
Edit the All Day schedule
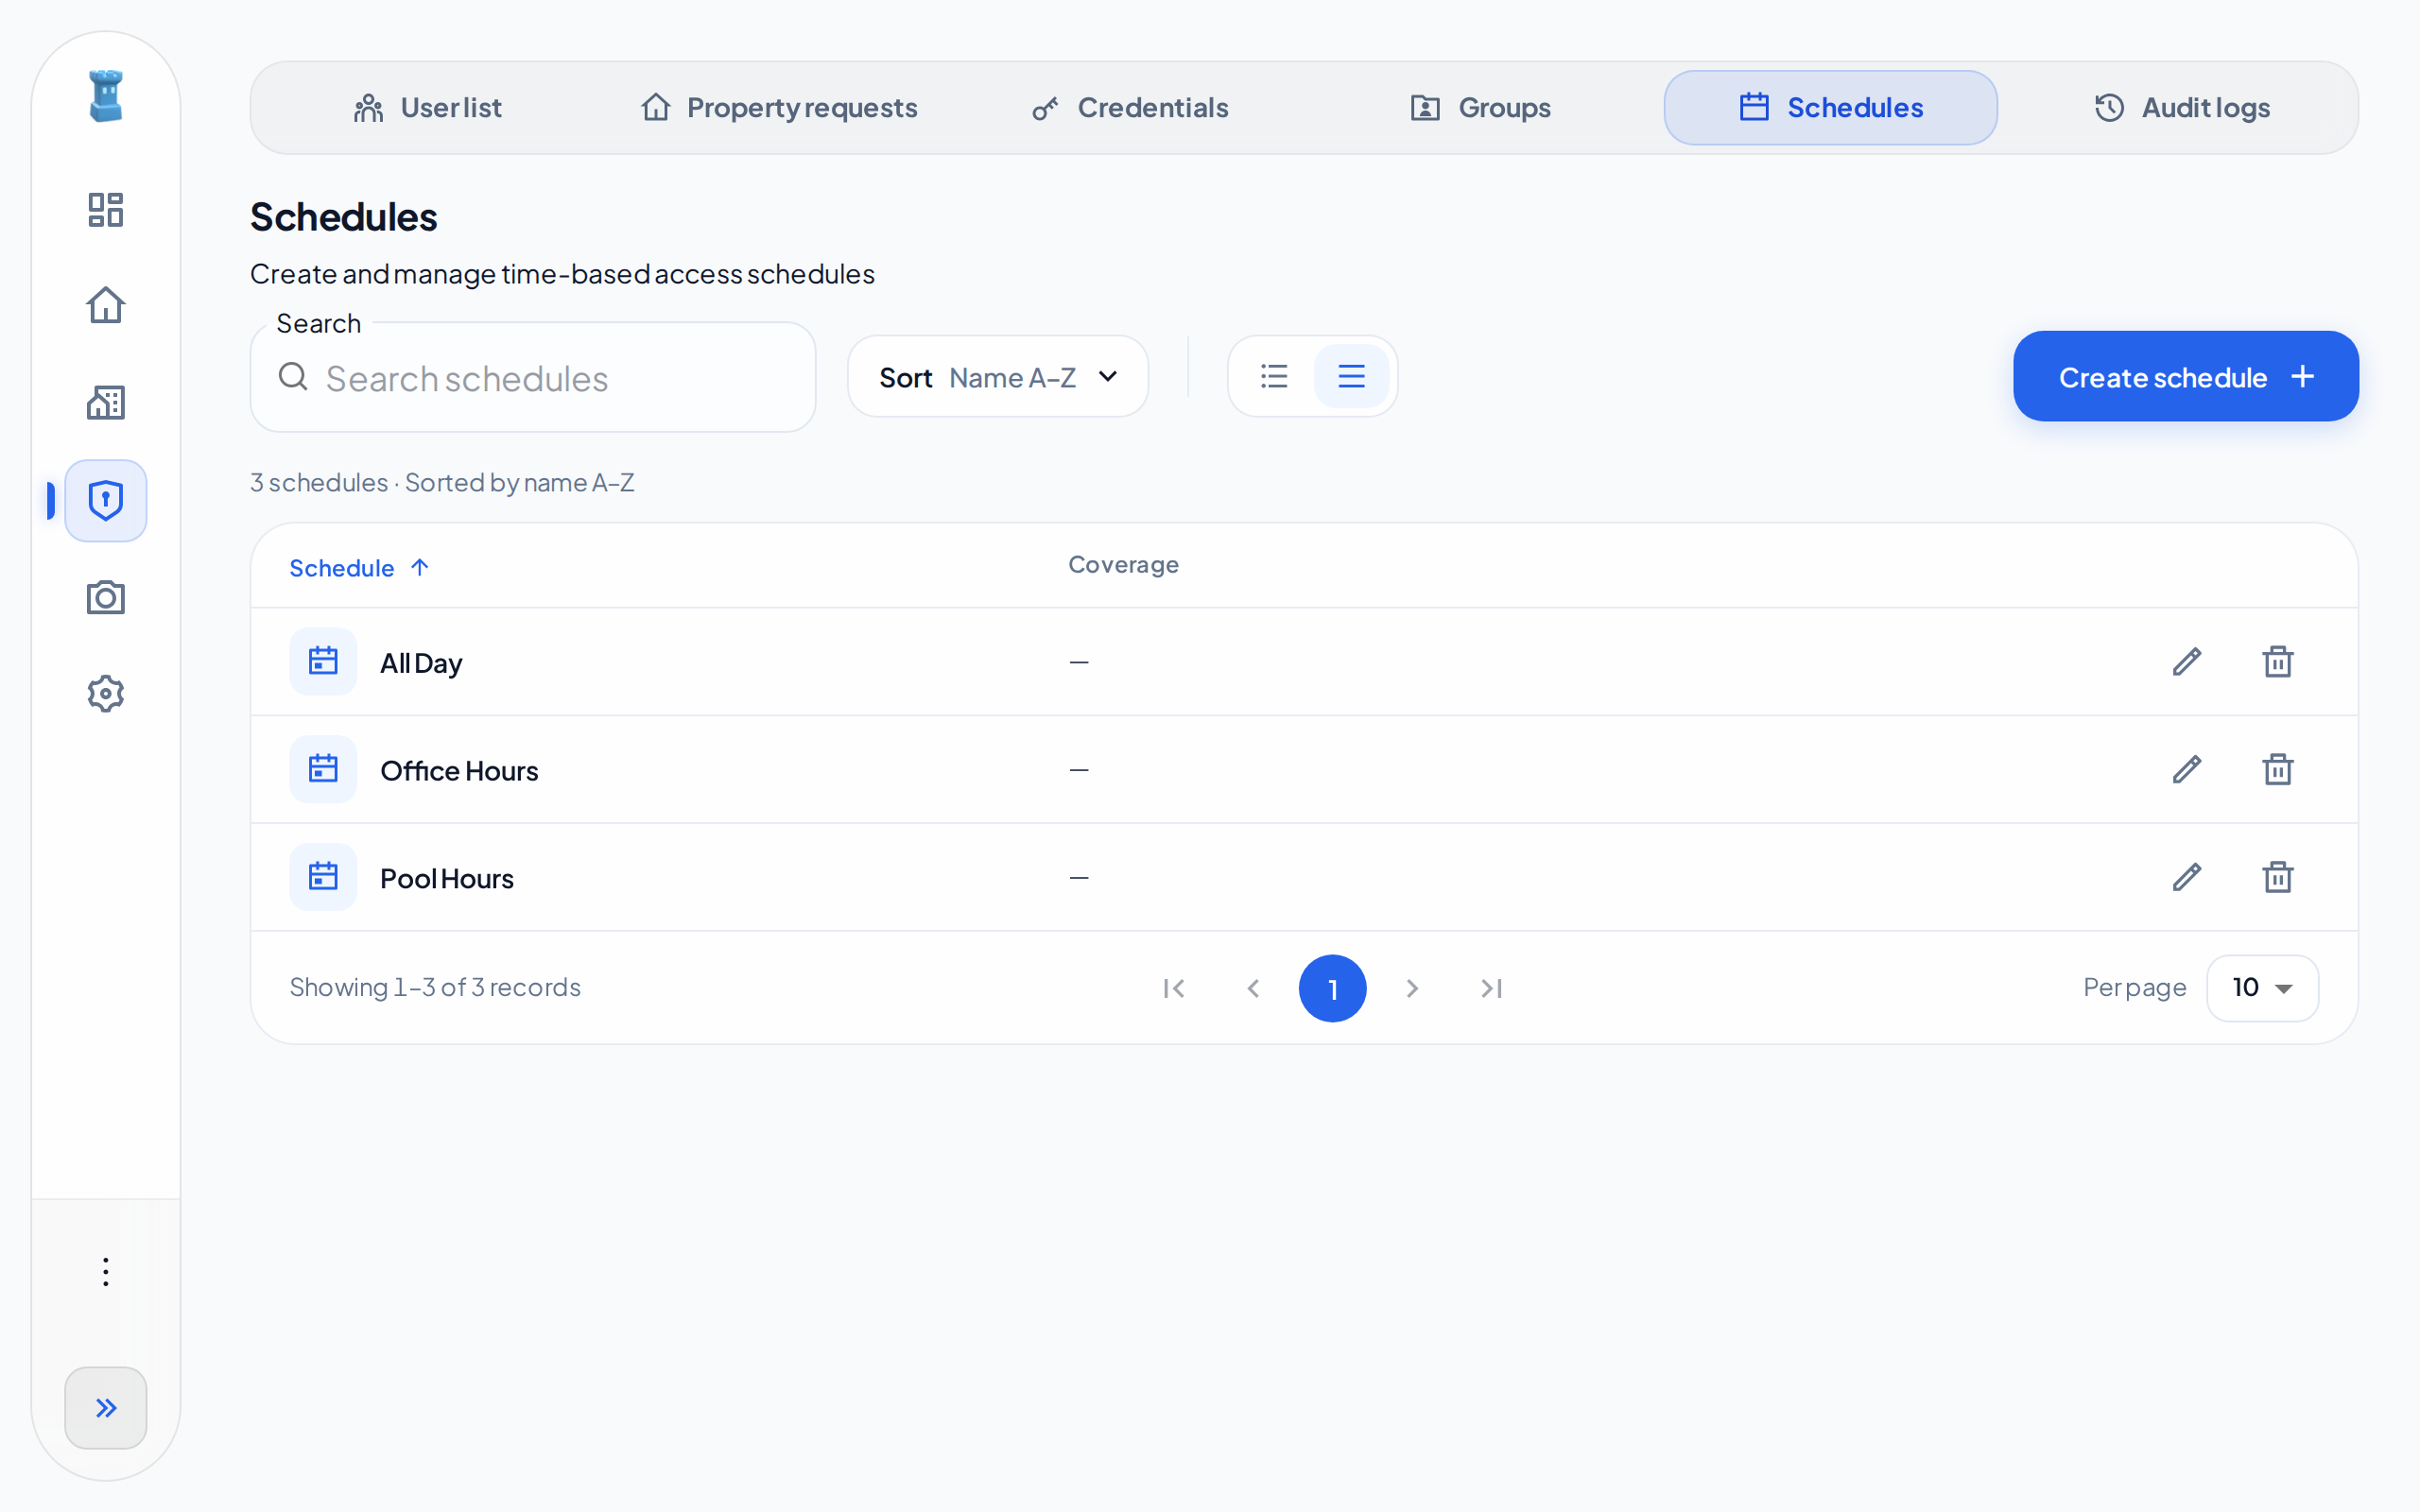click(x=2187, y=662)
